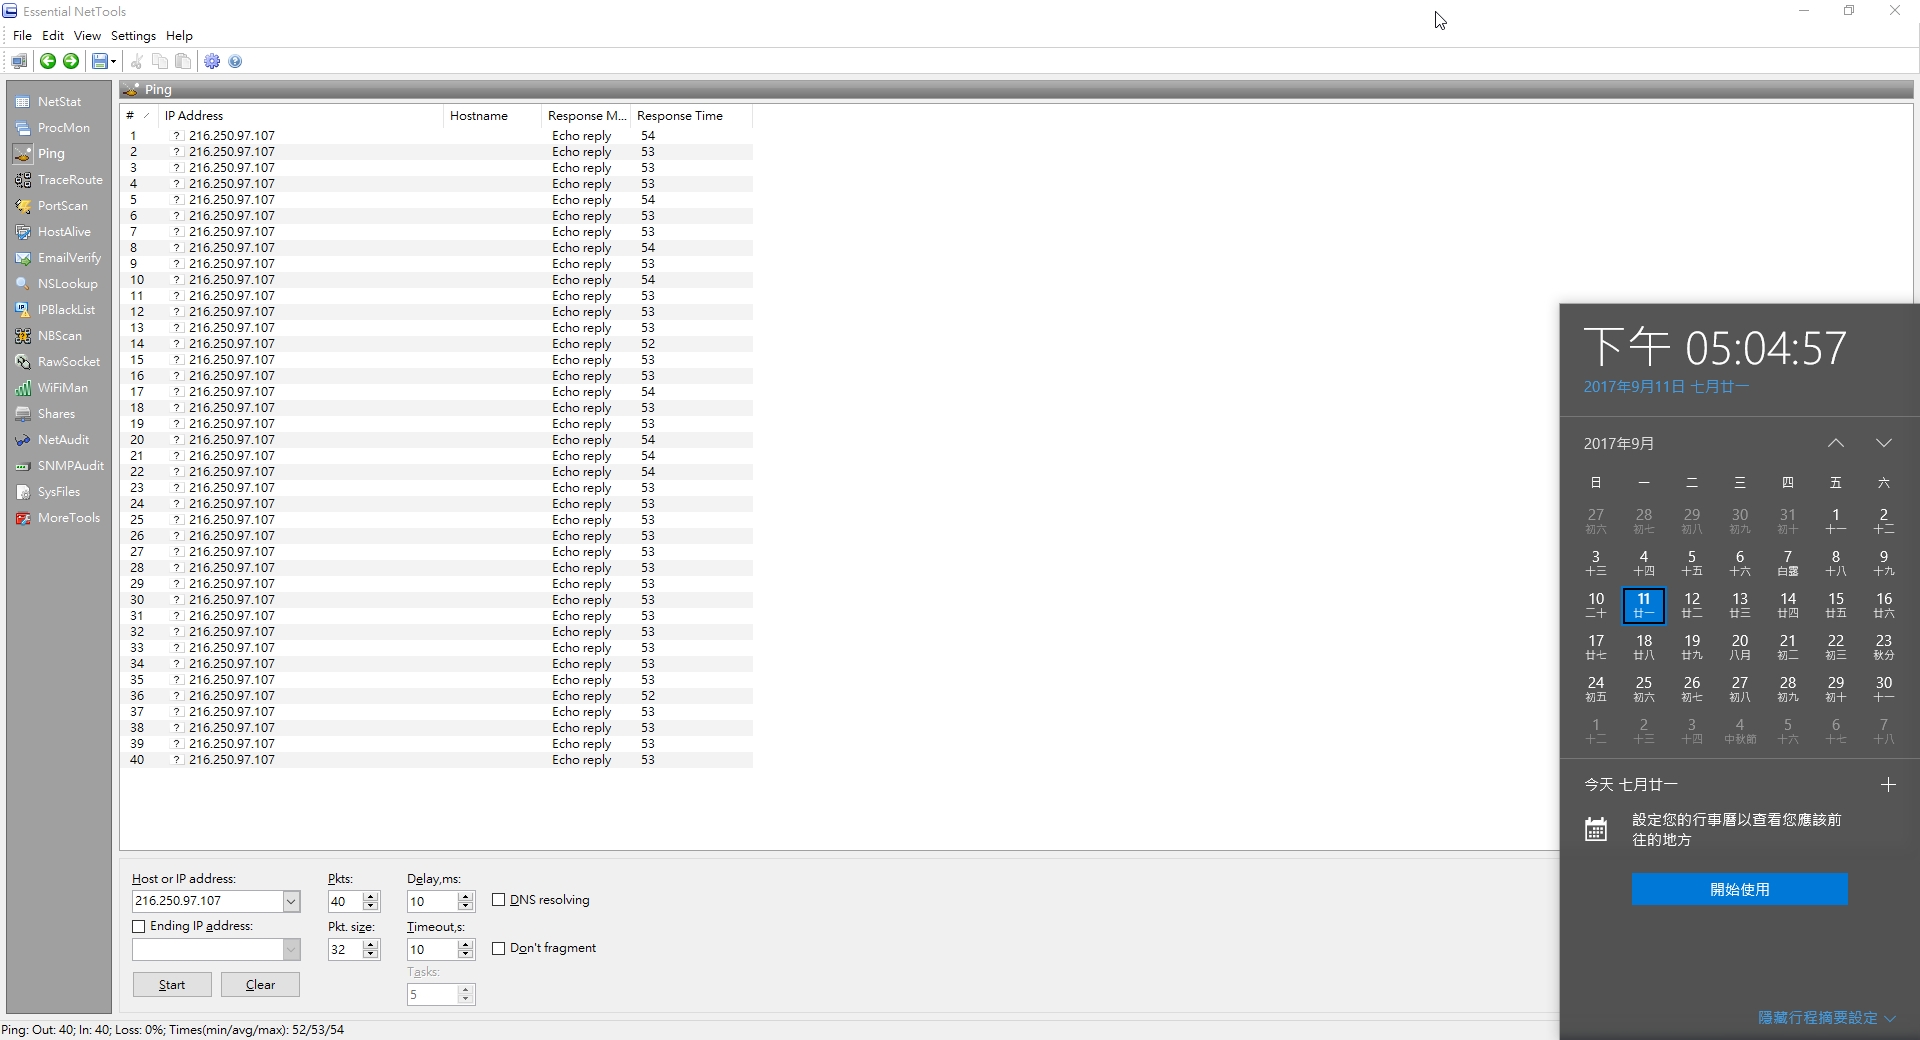Sort by the Hostname column header
This screenshot has height=1040, width=1920.
(492, 116)
